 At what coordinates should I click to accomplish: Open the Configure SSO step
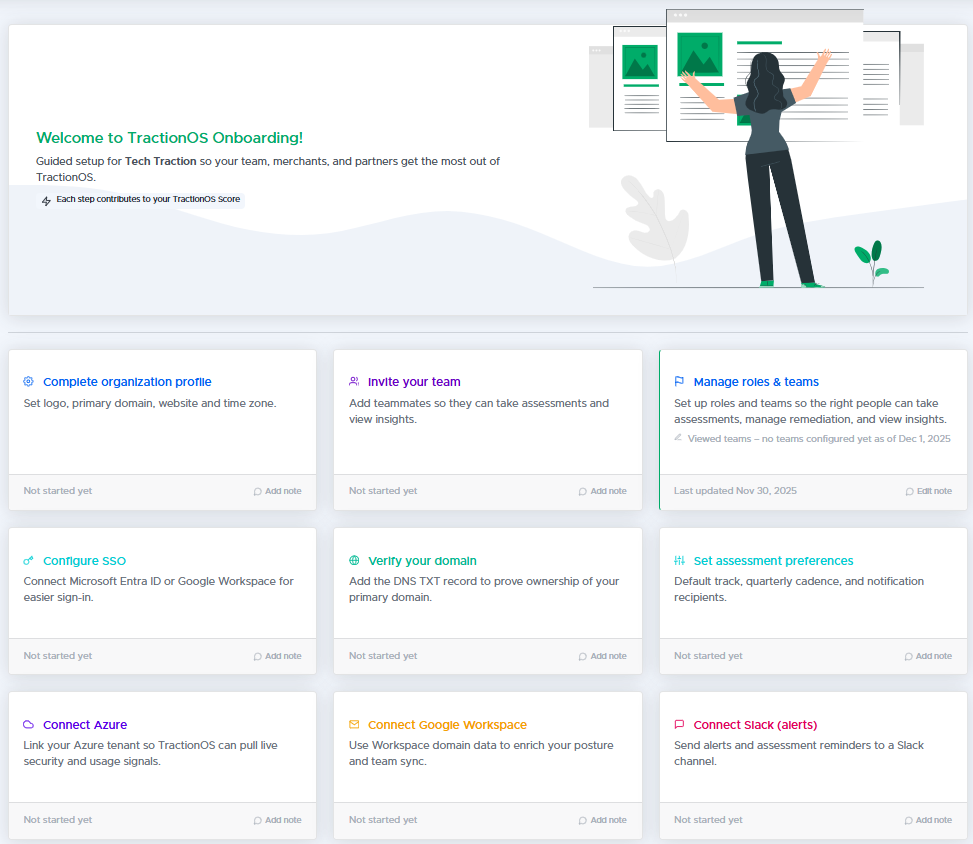pos(85,561)
